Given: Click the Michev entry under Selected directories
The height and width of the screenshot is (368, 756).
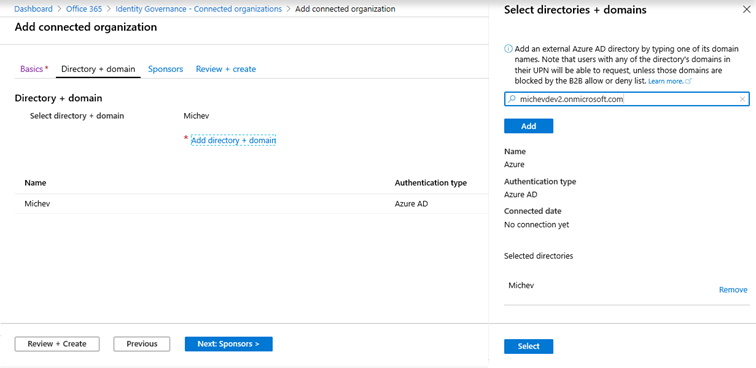Looking at the screenshot, I should [x=521, y=286].
